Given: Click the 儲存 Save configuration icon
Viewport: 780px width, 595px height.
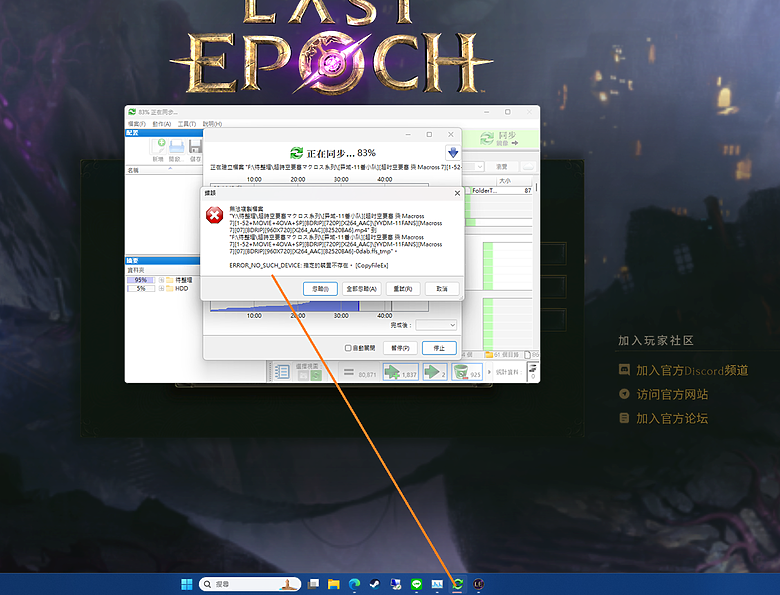Looking at the screenshot, I should 195,150.
